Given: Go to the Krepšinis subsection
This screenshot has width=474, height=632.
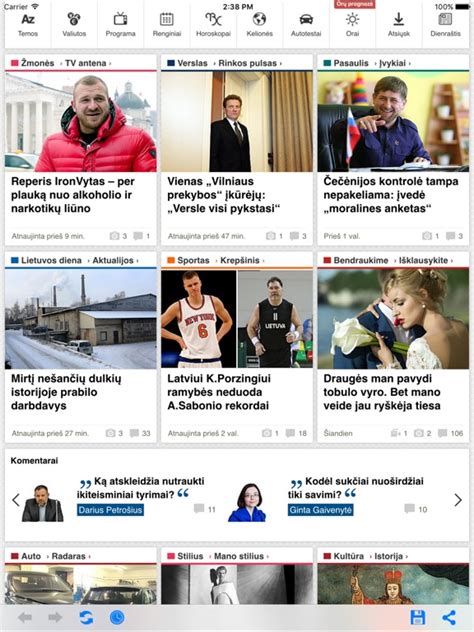Looking at the screenshot, I should [240, 260].
